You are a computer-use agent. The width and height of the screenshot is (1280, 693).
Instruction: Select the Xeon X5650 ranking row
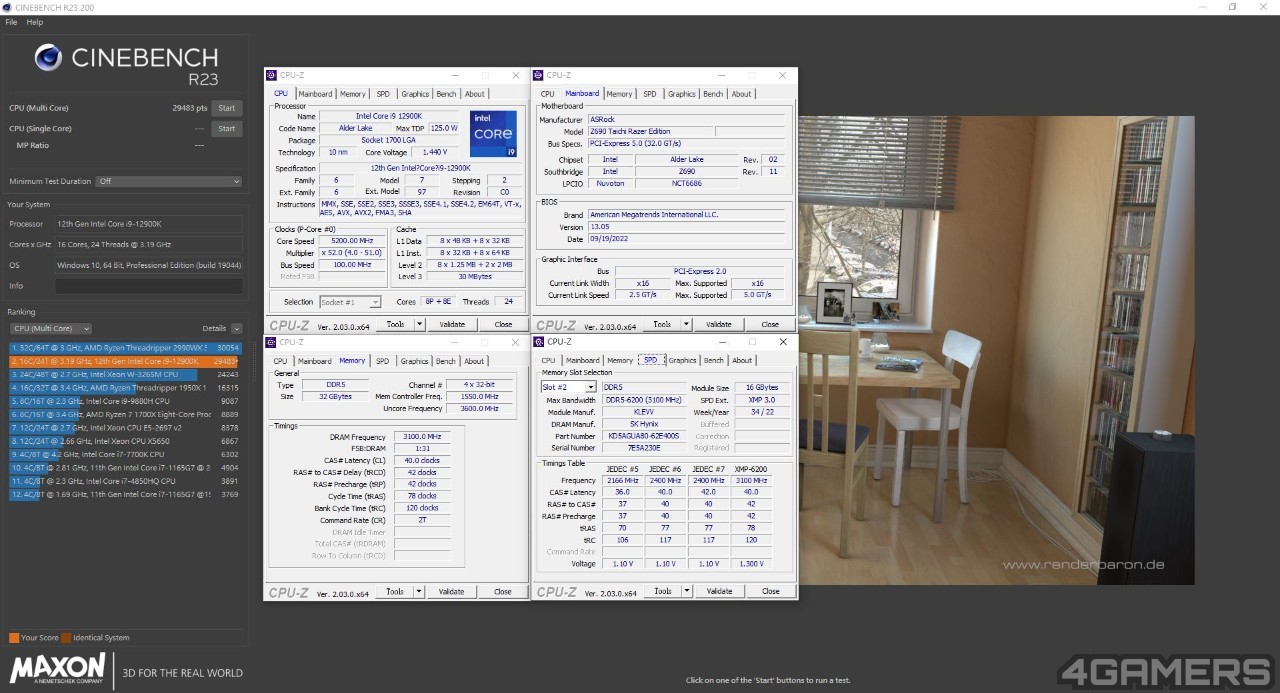coord(125,441)
